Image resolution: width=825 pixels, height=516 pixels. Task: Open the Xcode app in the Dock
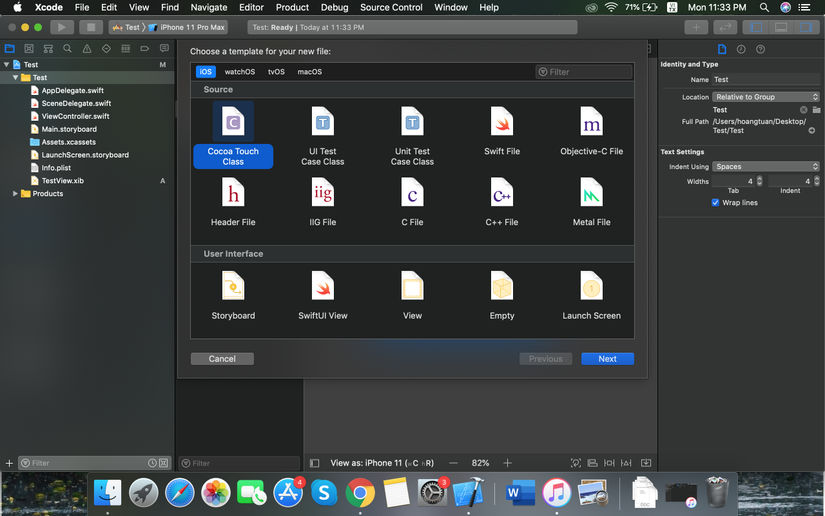click(x=467, y=492)
